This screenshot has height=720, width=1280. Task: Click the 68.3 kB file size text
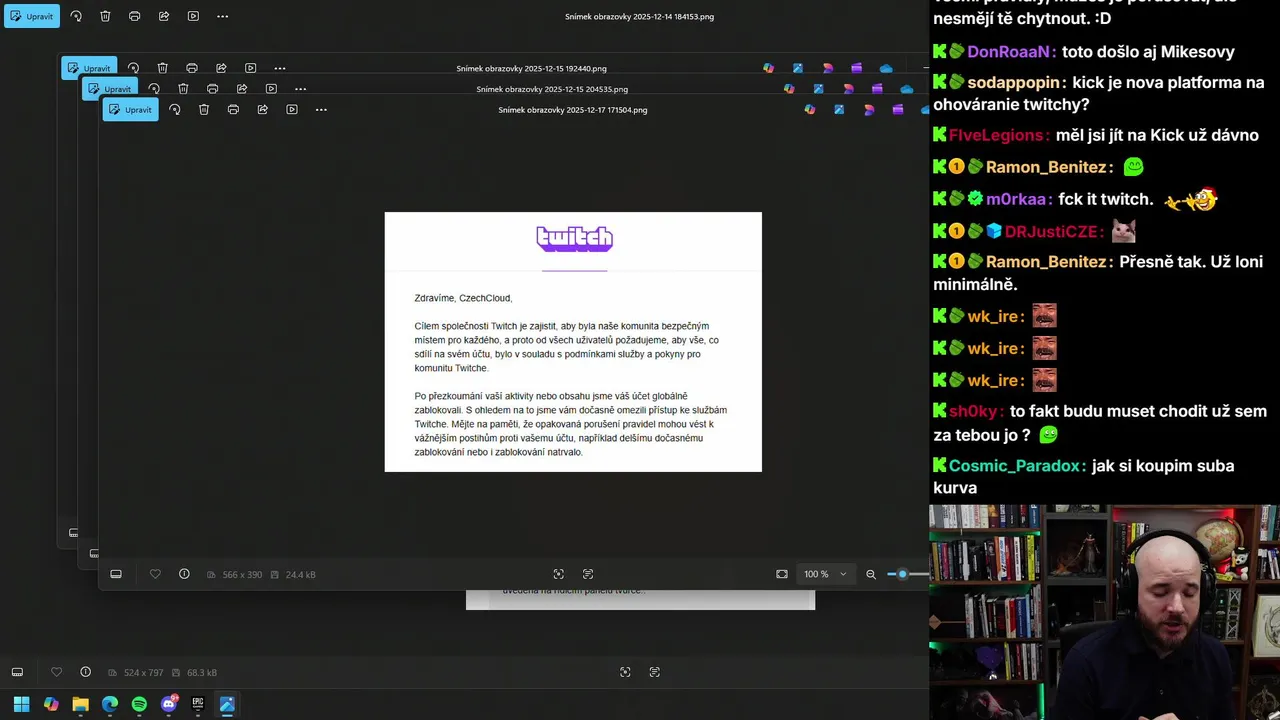[201, 673]
